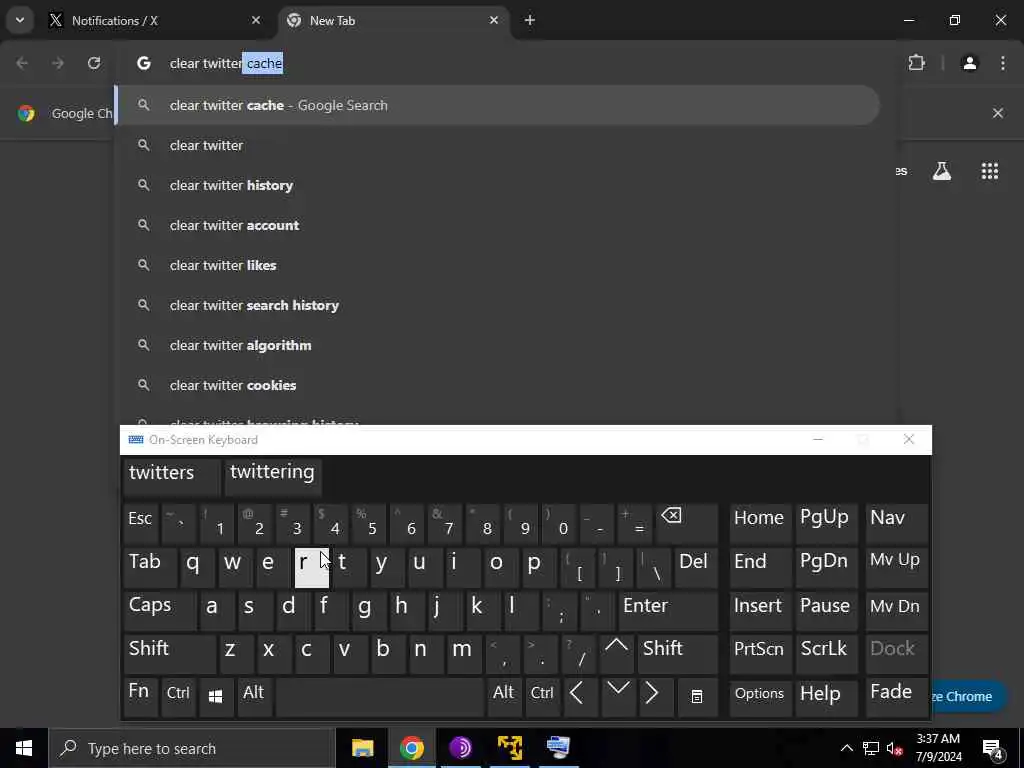Choose the 'clear twitter history' suggestion
The height and width of the screenshot is (768, 1024).
[x=498, y=185]
